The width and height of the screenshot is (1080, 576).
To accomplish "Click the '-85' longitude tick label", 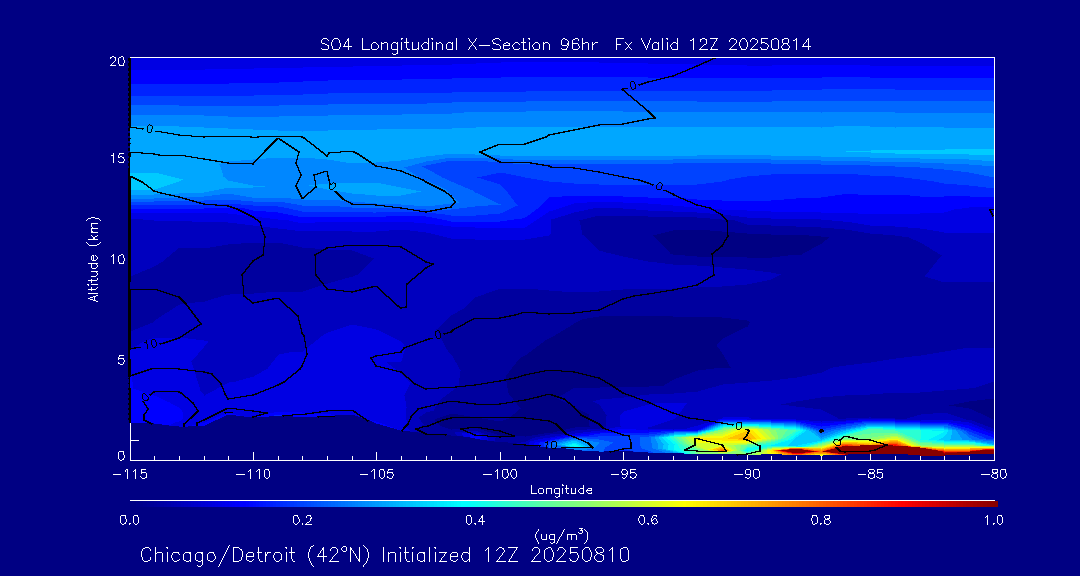I will point(871,475).
